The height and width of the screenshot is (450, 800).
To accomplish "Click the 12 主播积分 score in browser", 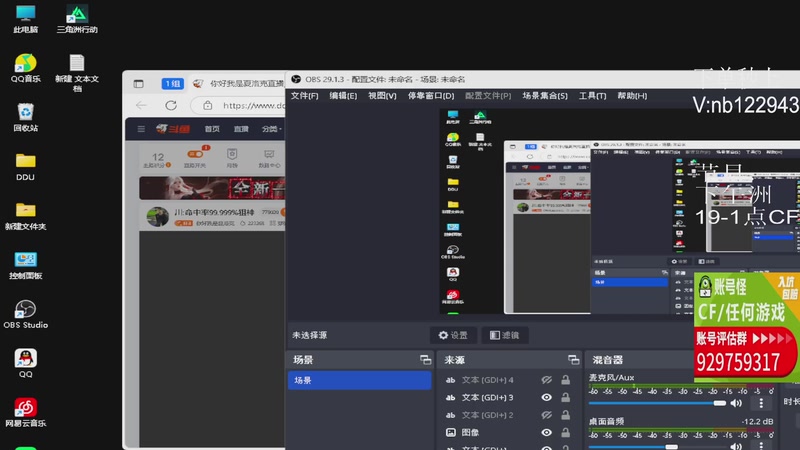I will (158, 159).
